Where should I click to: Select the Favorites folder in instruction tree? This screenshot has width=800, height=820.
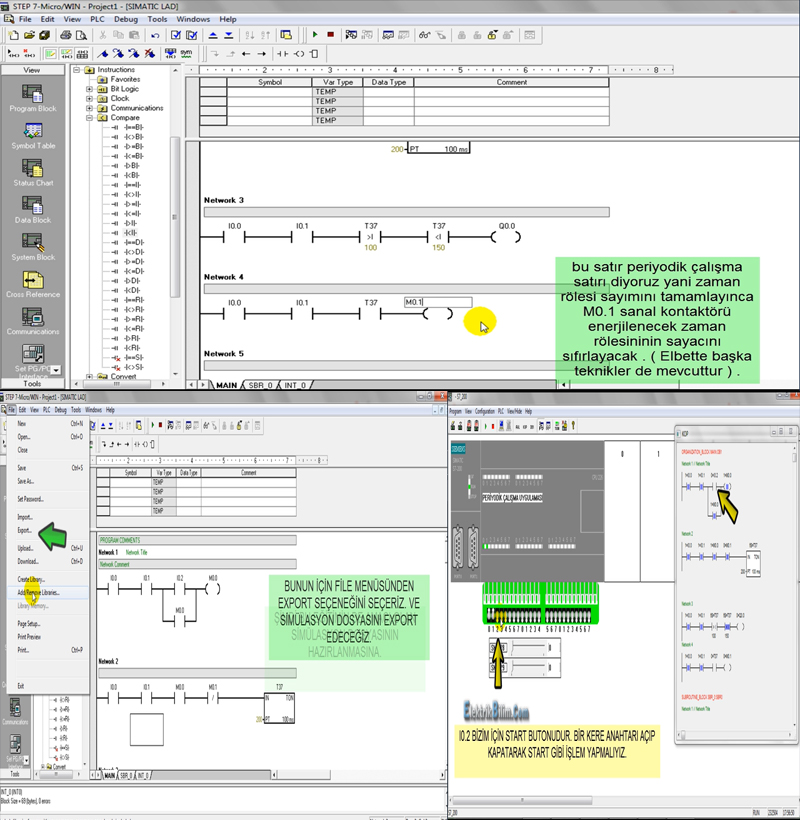point(125,79)
